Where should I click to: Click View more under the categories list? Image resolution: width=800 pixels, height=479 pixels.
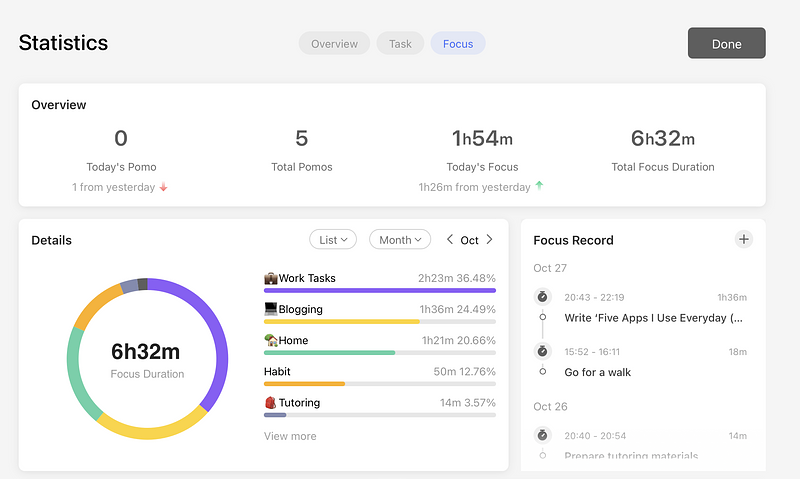290,436
